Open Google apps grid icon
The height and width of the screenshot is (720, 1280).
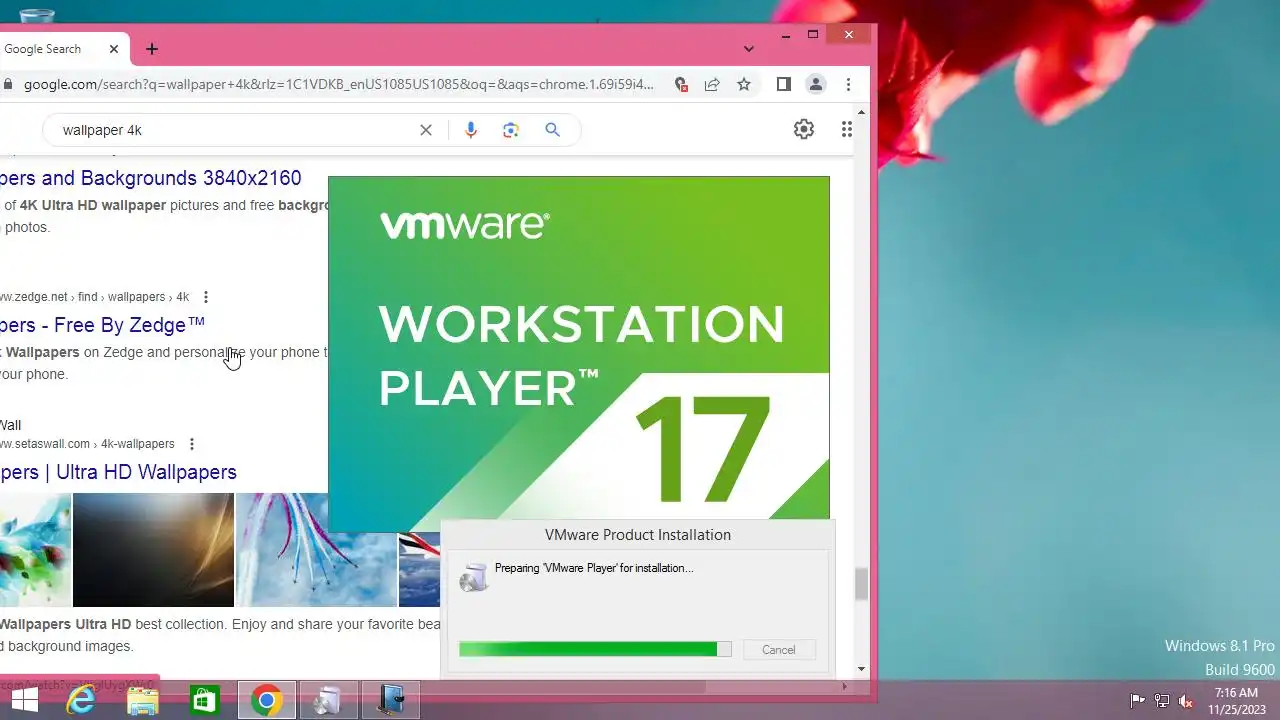(847, 129)
